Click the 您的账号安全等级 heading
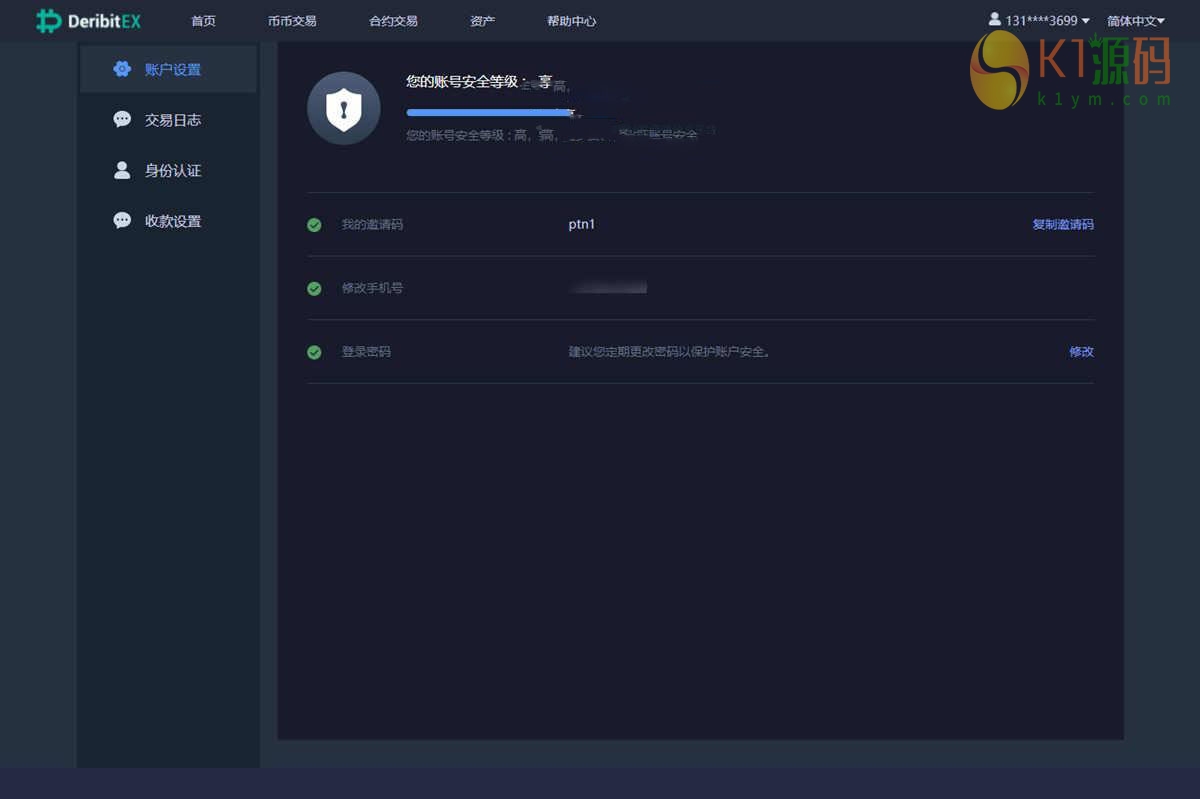 tap(479, 82)
